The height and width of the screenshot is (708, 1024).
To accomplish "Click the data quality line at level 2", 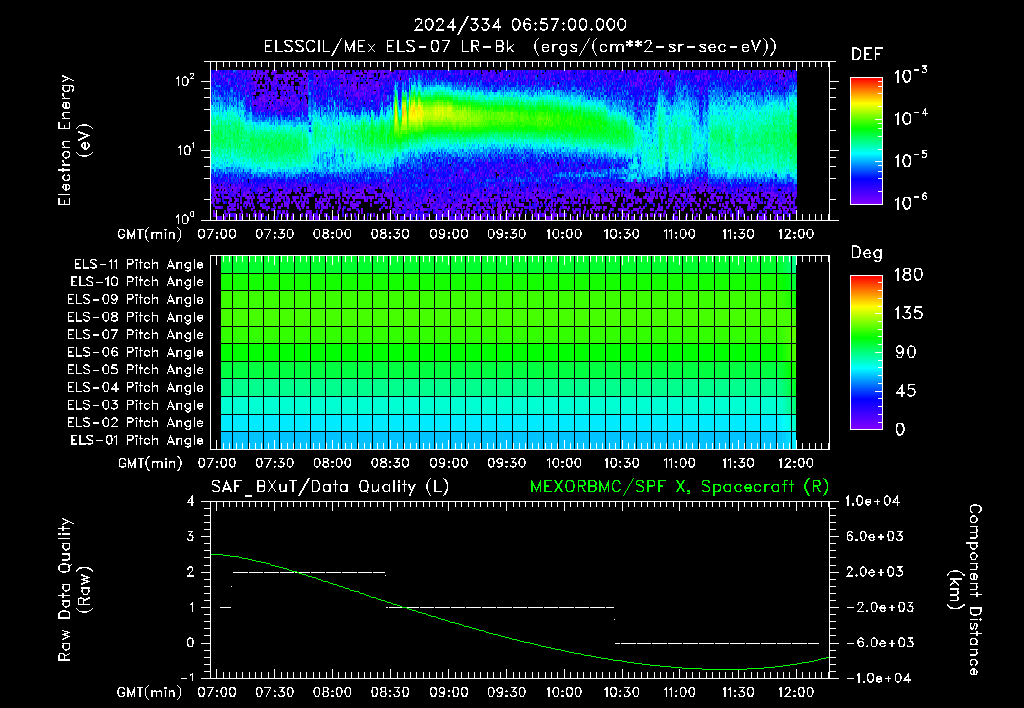I will point(309,573).
